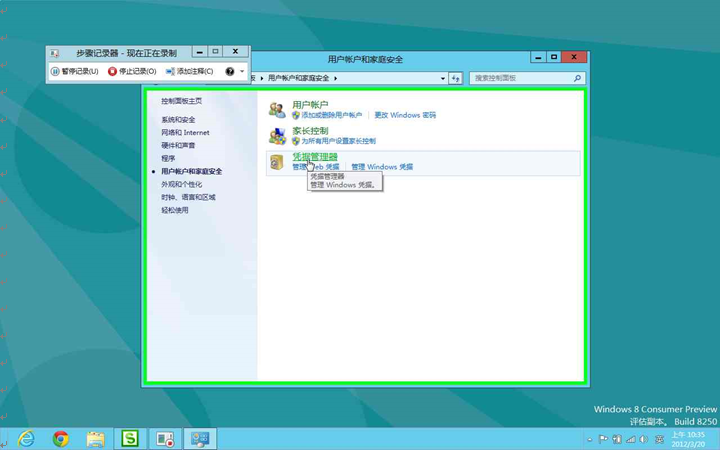
Task: Expand the address bar history dropdown
Action: 442,78
